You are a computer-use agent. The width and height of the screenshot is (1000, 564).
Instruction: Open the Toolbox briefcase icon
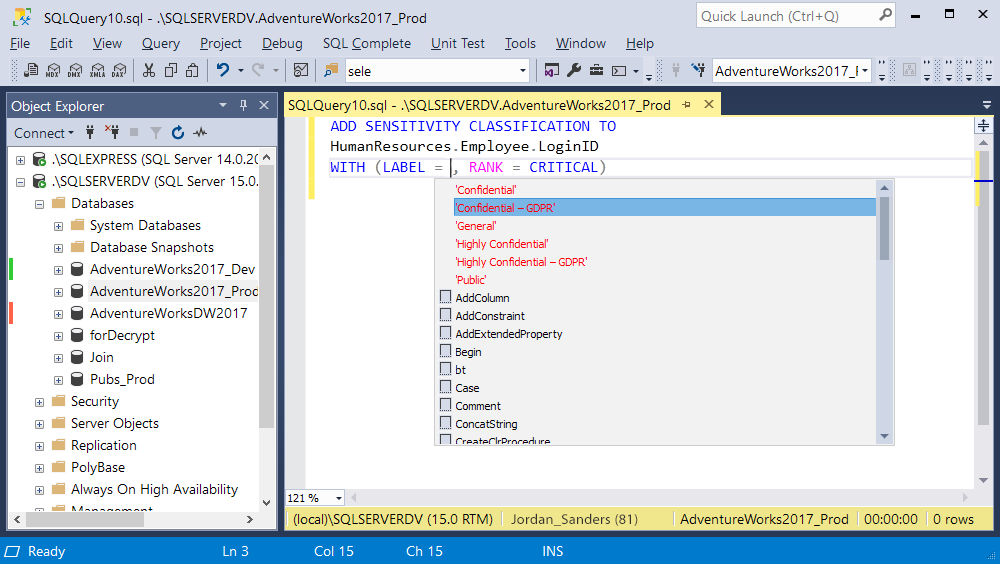pyautogui.click(x=596, y=70)
